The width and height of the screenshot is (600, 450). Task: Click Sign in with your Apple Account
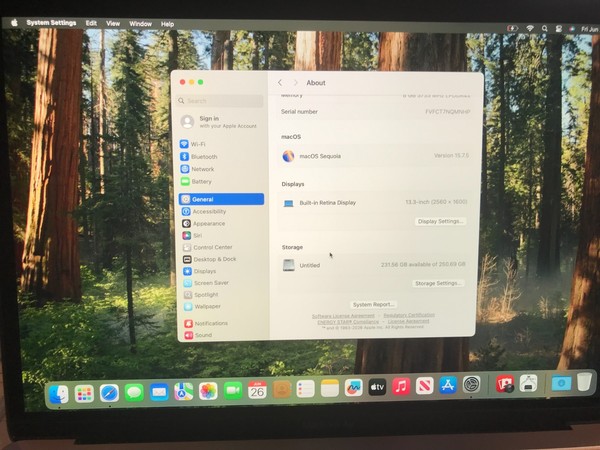219,122
